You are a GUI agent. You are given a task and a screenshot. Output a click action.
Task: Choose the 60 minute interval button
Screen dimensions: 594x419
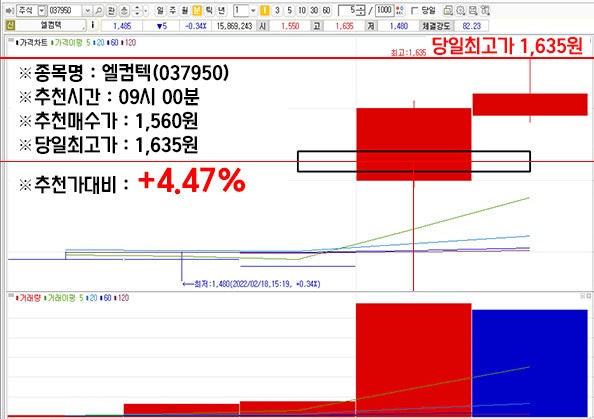coord(326,11)
